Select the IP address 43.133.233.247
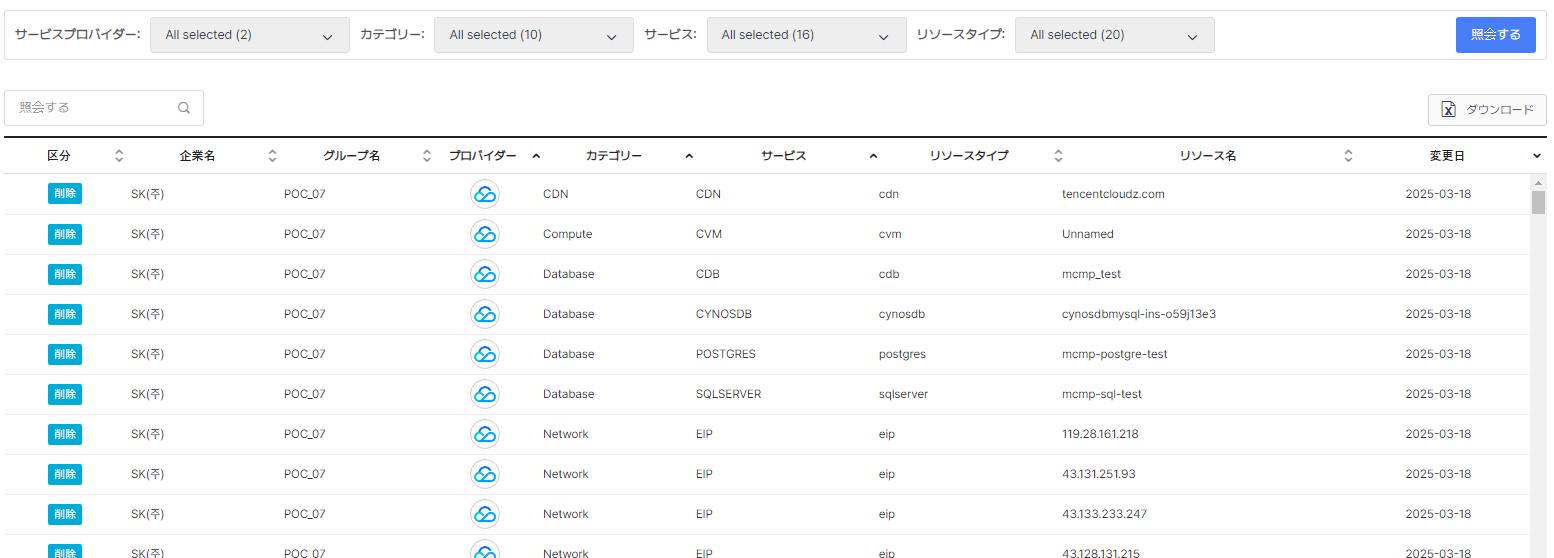This screenshot has width=1554, height=558. coord(1104,514)
